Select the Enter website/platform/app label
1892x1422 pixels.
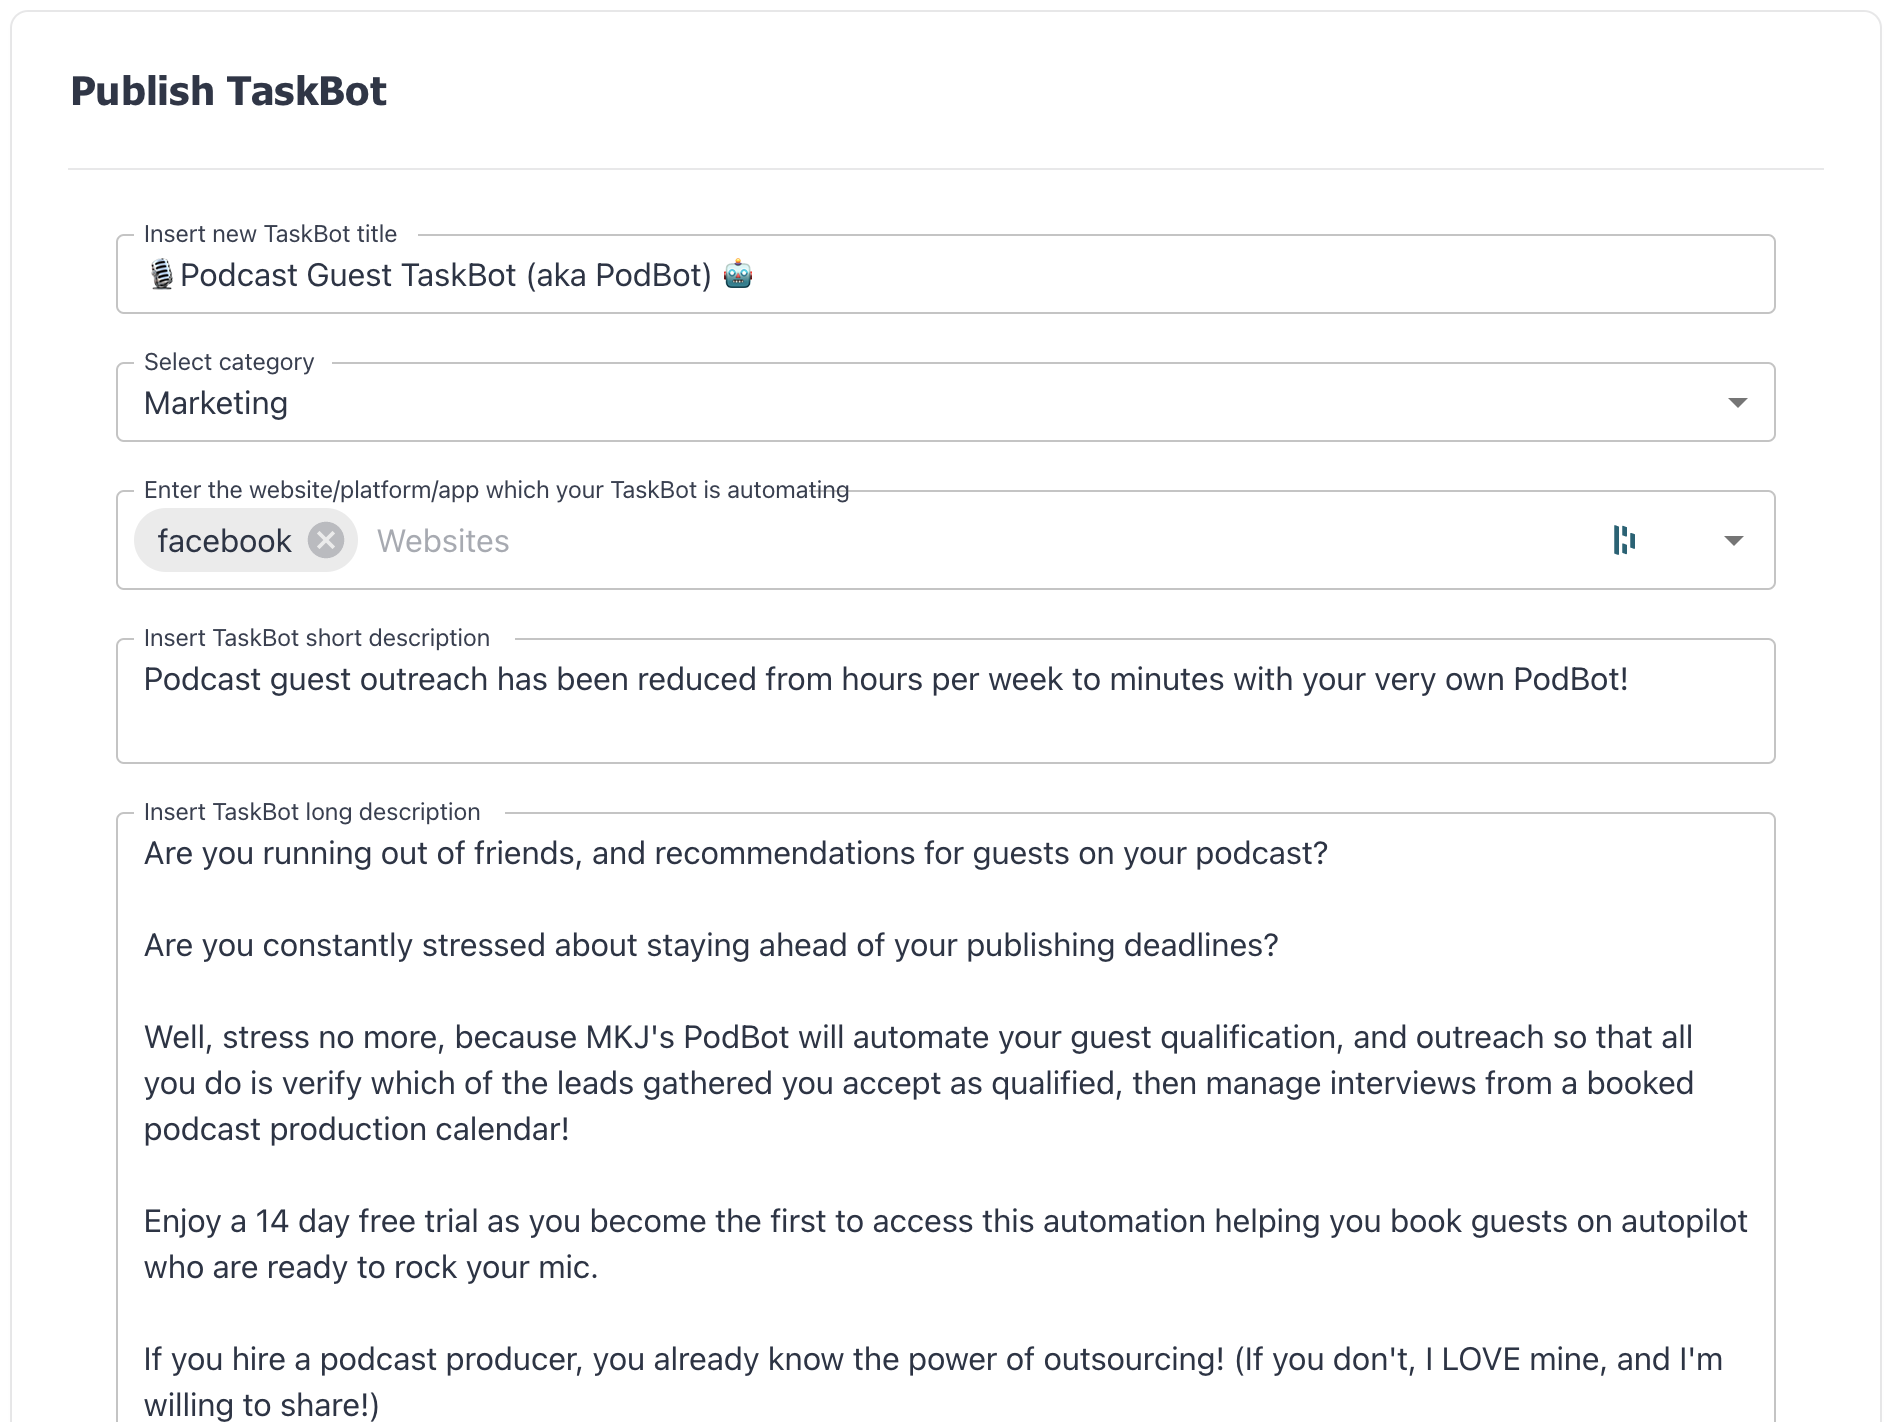[497, 489]
